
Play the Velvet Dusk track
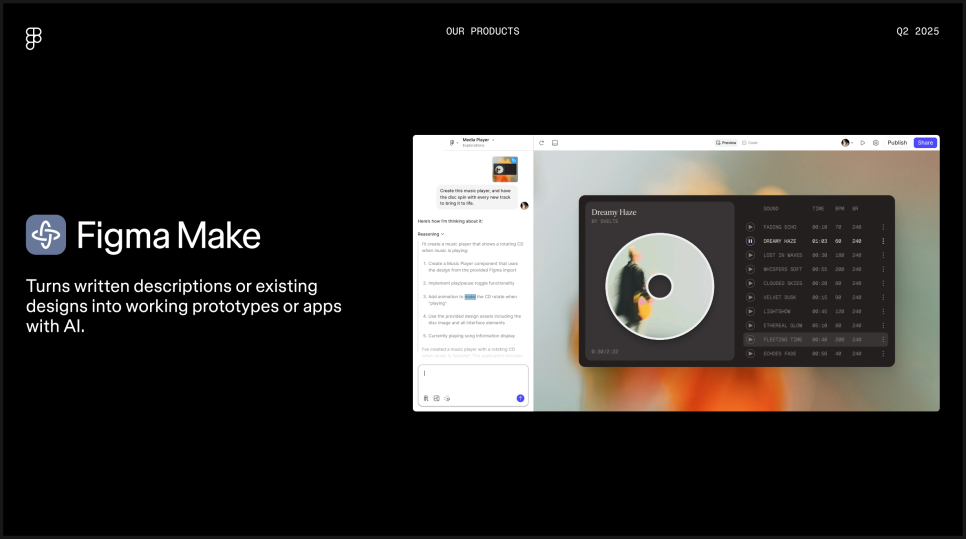tap(750, 298)
